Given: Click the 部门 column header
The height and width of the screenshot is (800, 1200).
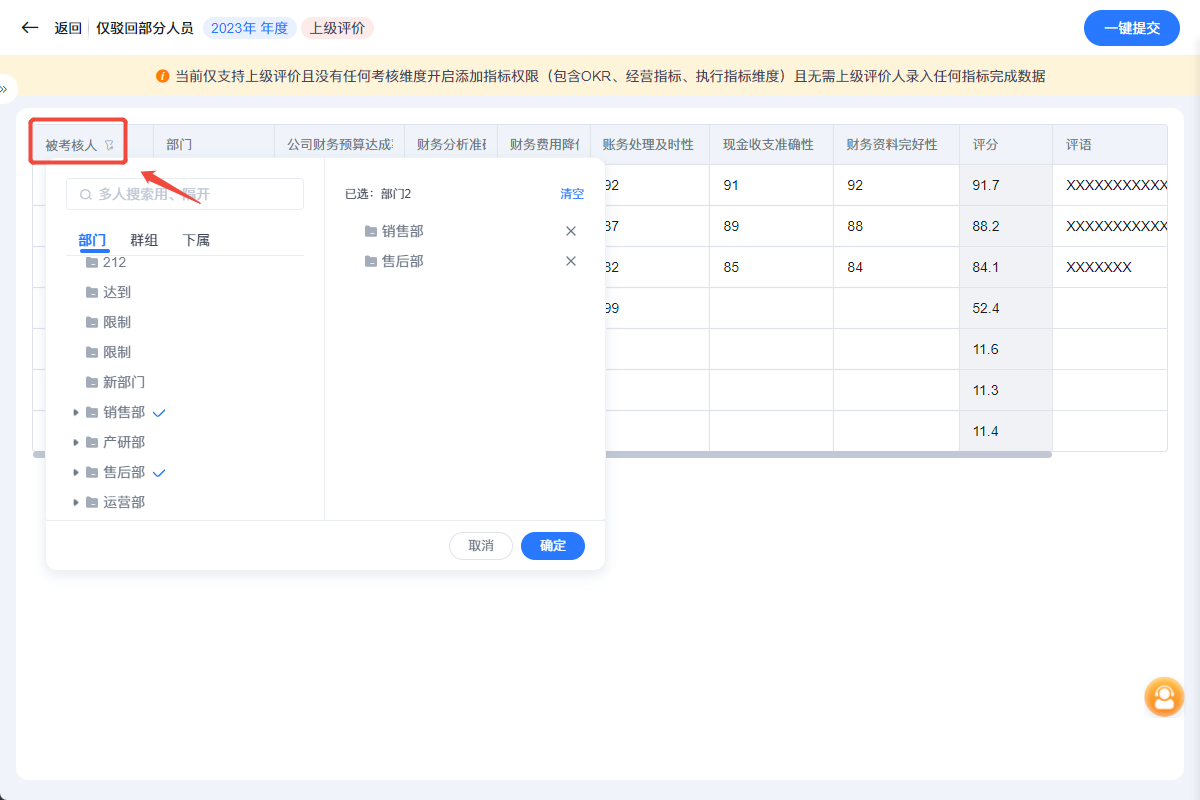Looking at the screenshot, I should pyautogui.click(x=214, y=145).
